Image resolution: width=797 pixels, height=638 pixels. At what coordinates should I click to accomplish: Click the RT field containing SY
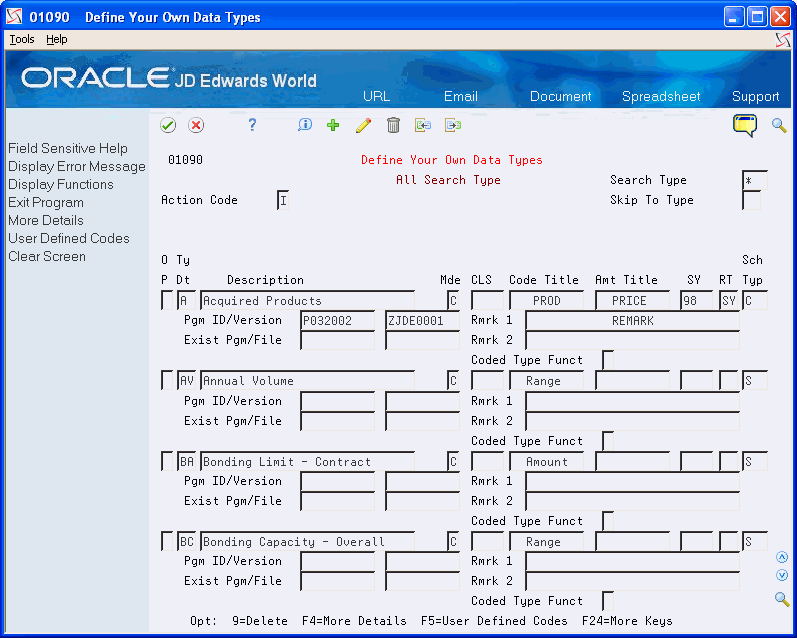point(728,300)
